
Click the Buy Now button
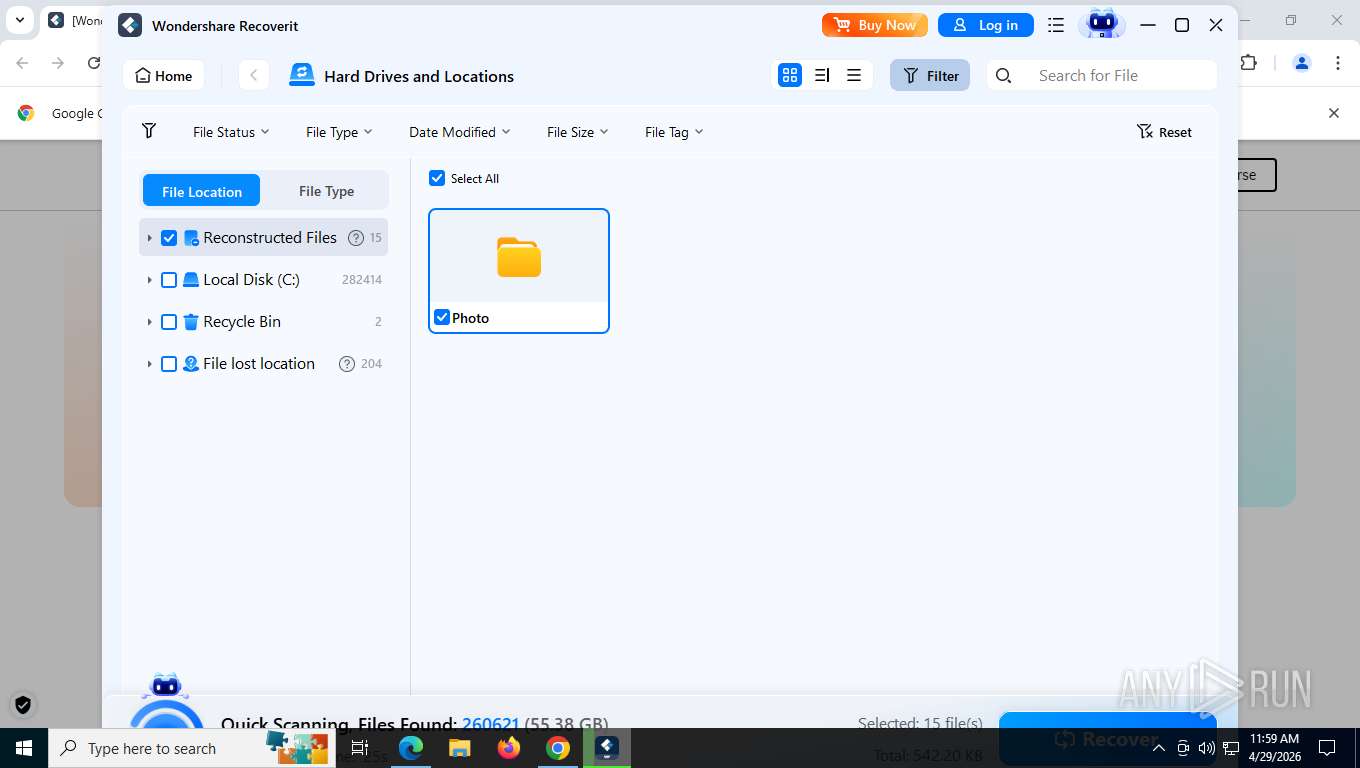pos(875,25)
